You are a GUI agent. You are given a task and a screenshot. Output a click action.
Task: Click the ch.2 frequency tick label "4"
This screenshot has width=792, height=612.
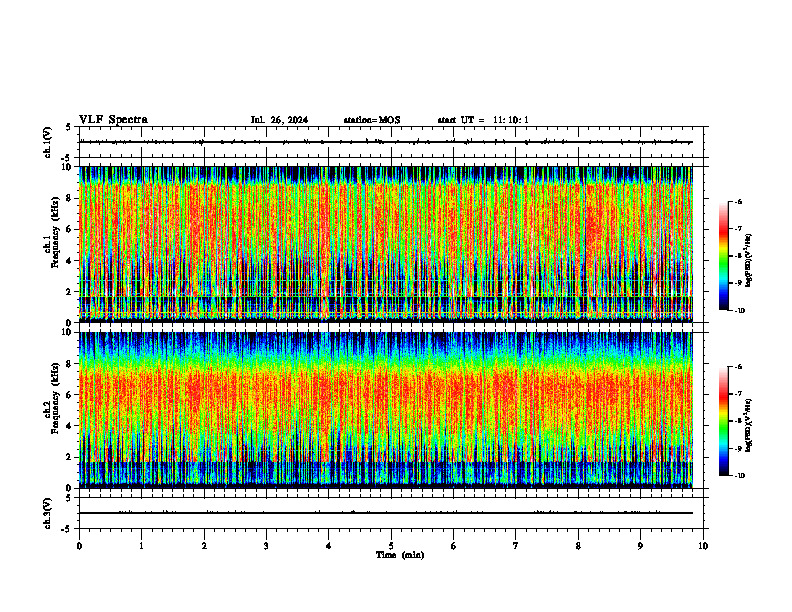(70, 426)
